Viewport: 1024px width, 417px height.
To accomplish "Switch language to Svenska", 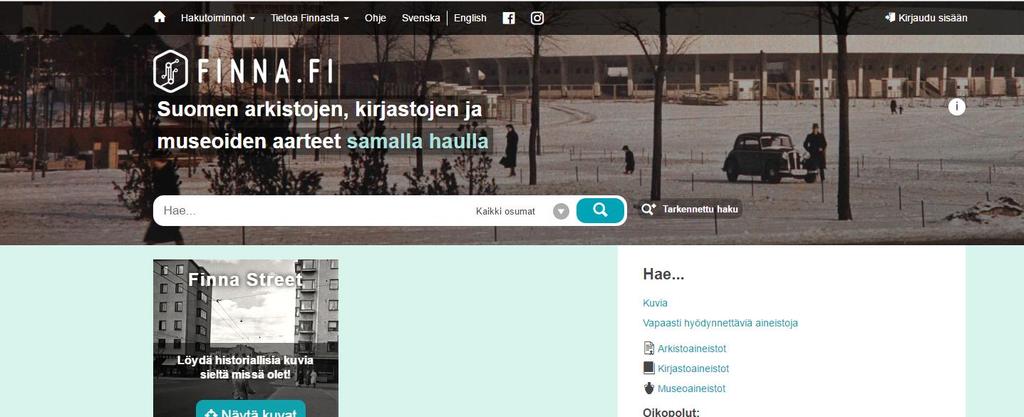I will 421,18.
